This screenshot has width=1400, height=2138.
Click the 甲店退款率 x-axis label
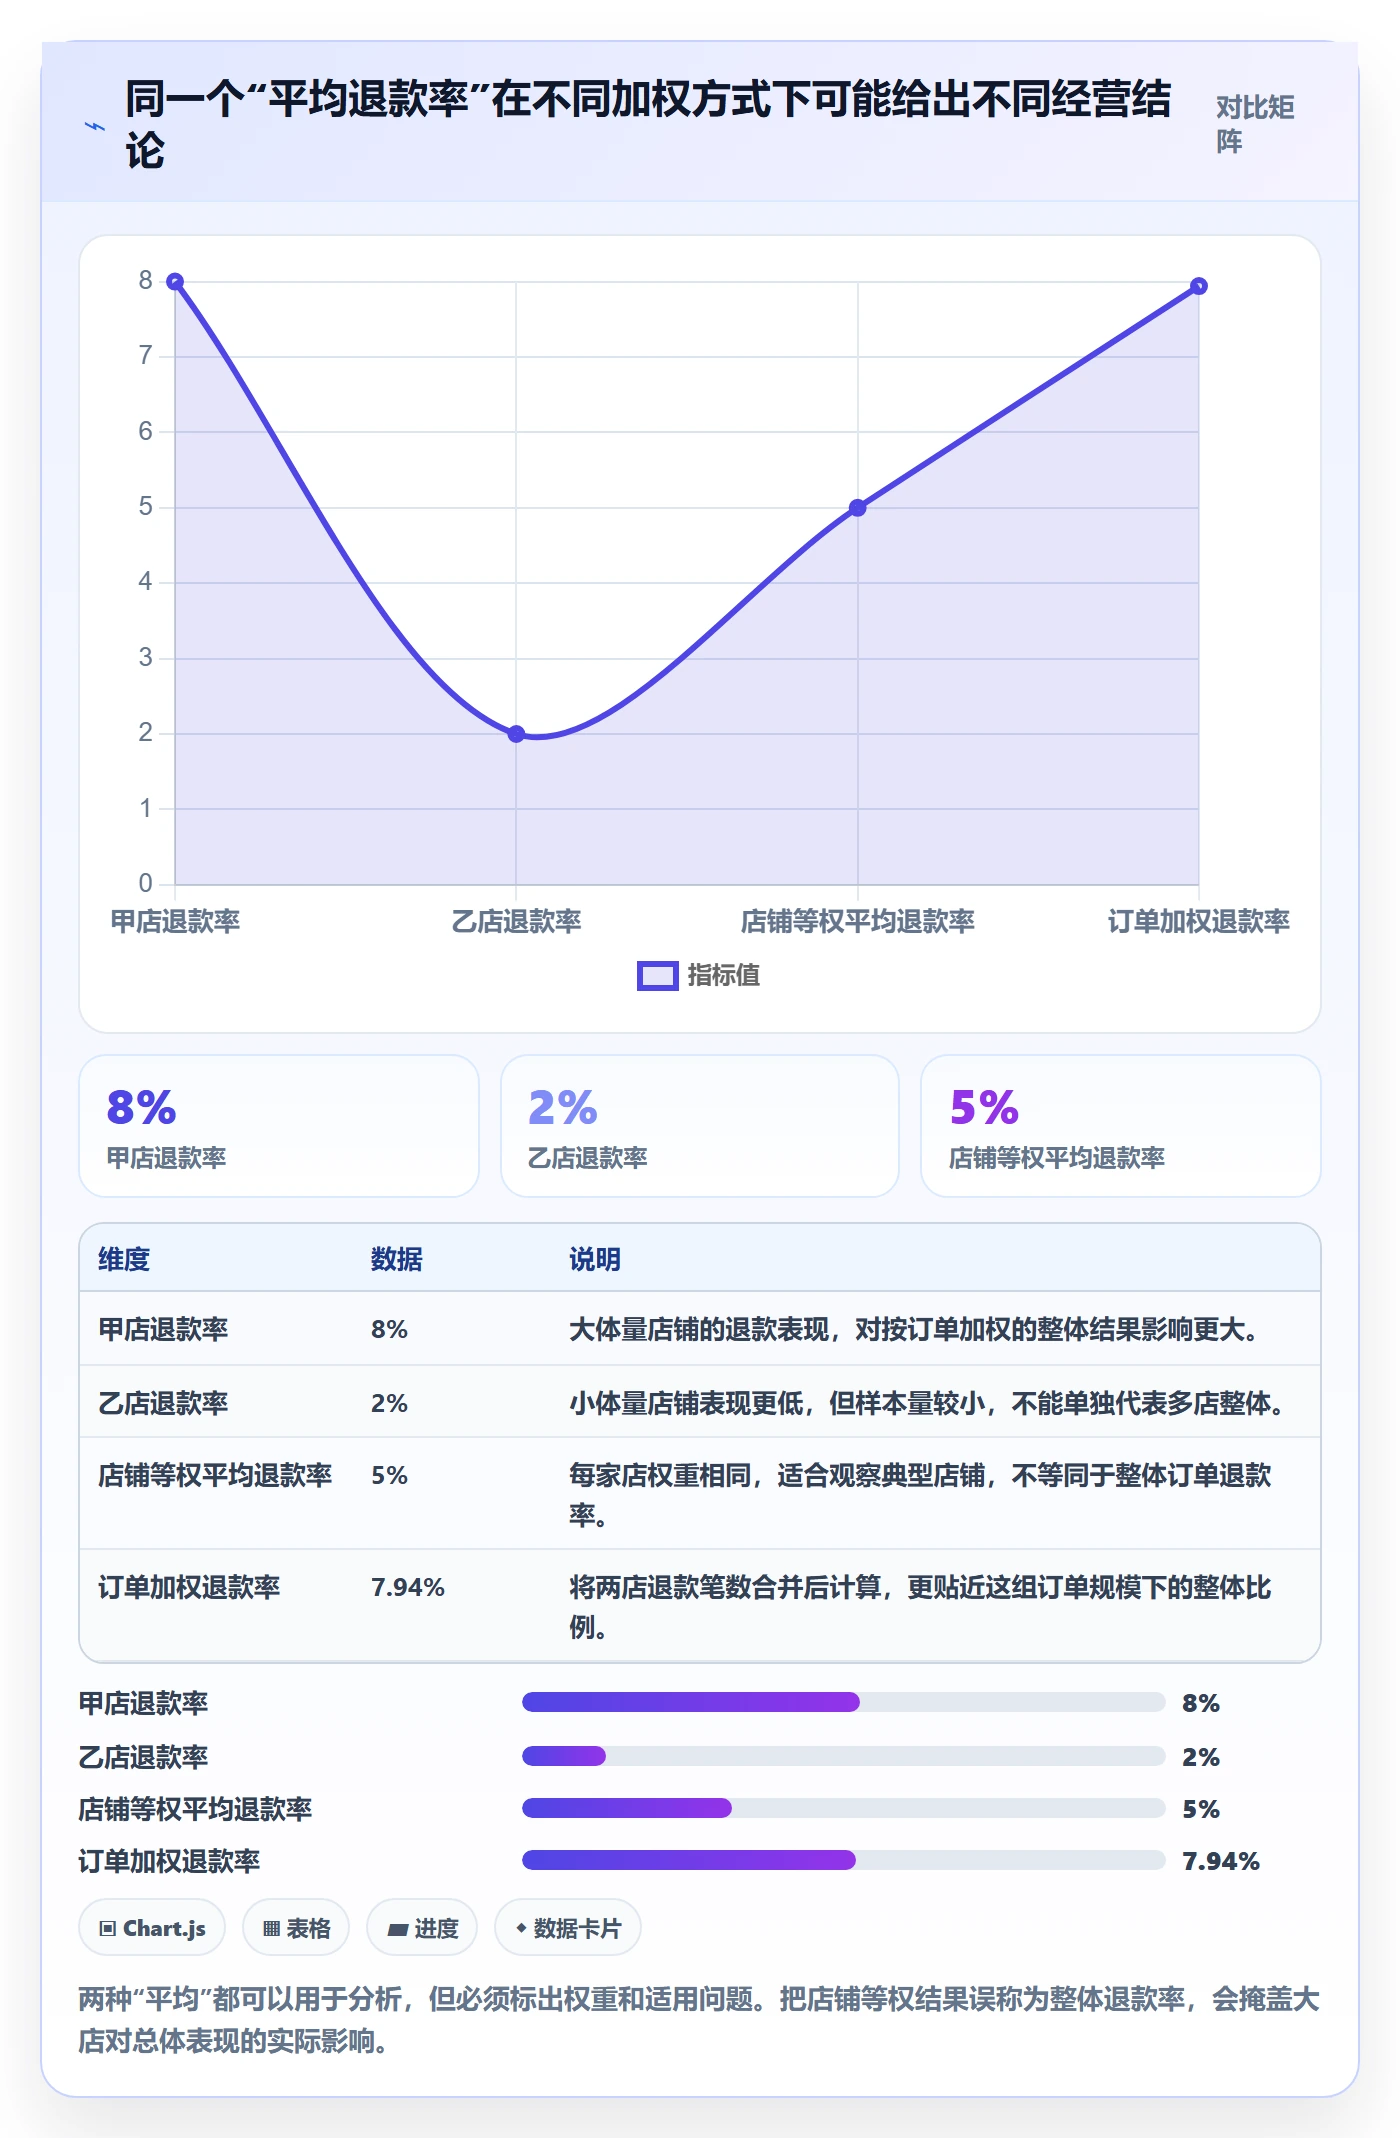point(175,921)
